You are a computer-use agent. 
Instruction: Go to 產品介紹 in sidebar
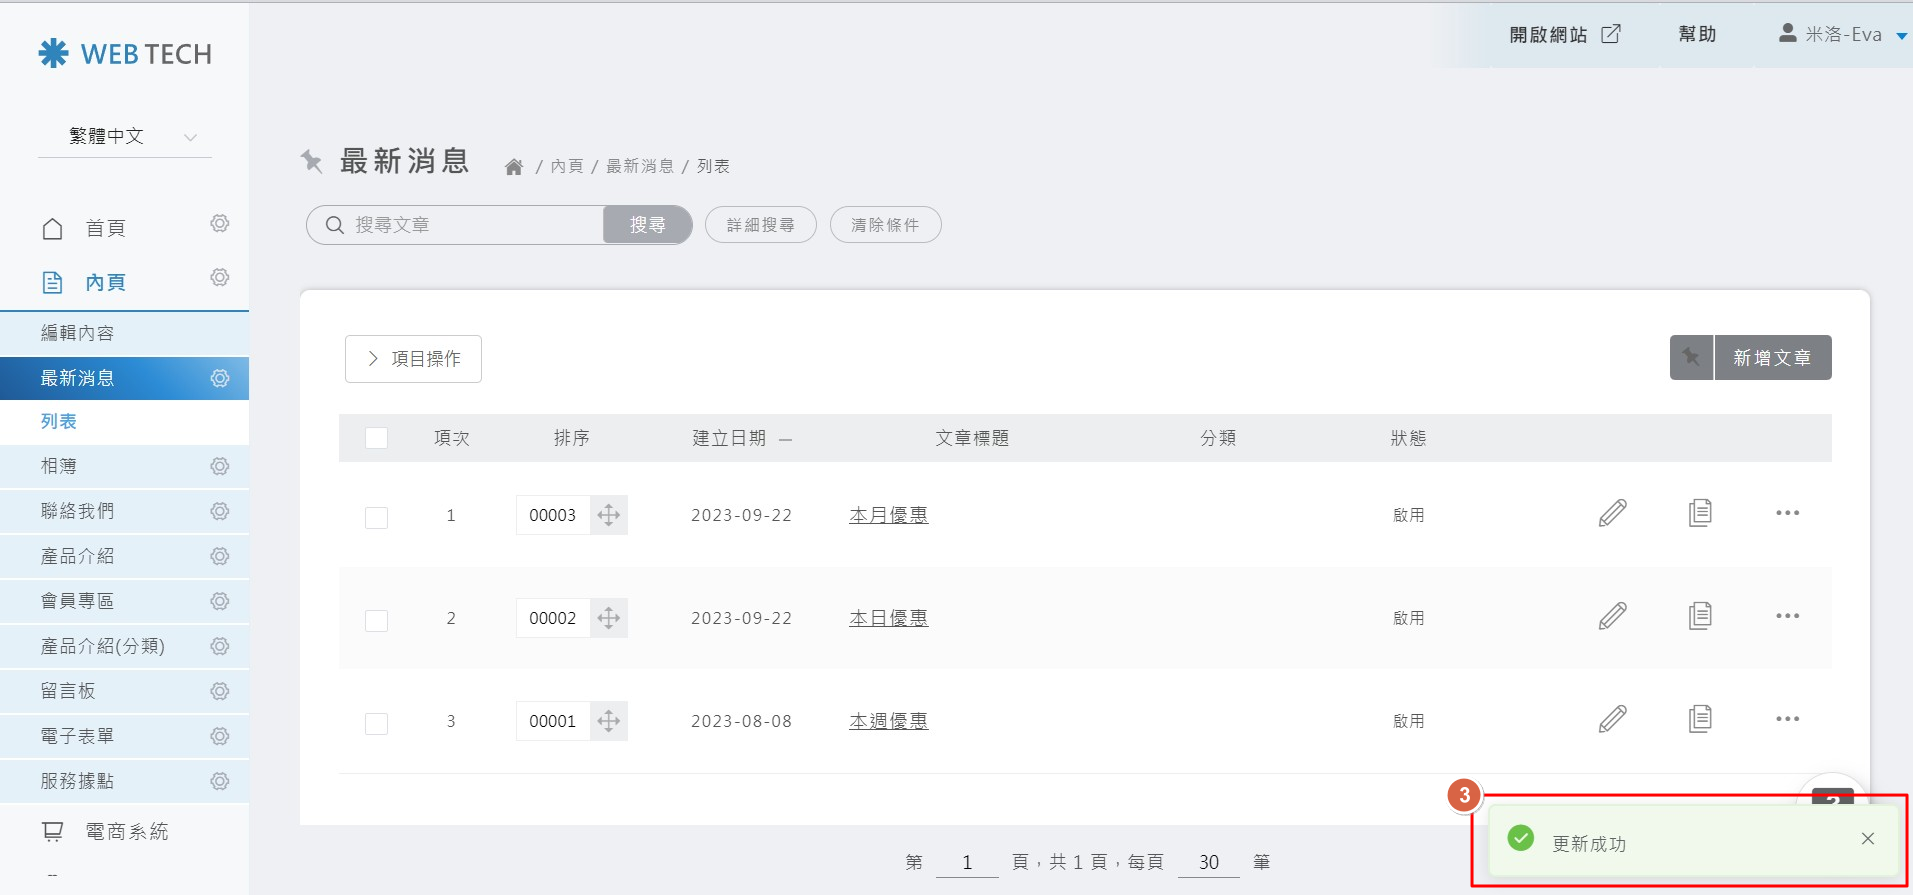click(78, 556)
